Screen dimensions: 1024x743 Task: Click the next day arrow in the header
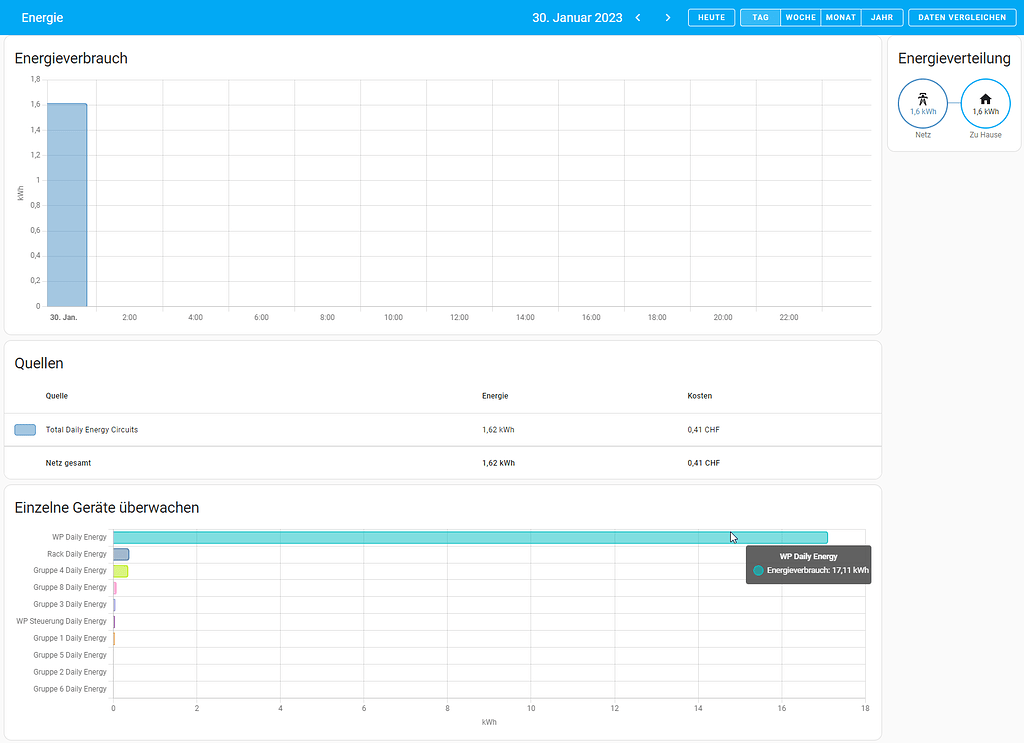(667, 17)
